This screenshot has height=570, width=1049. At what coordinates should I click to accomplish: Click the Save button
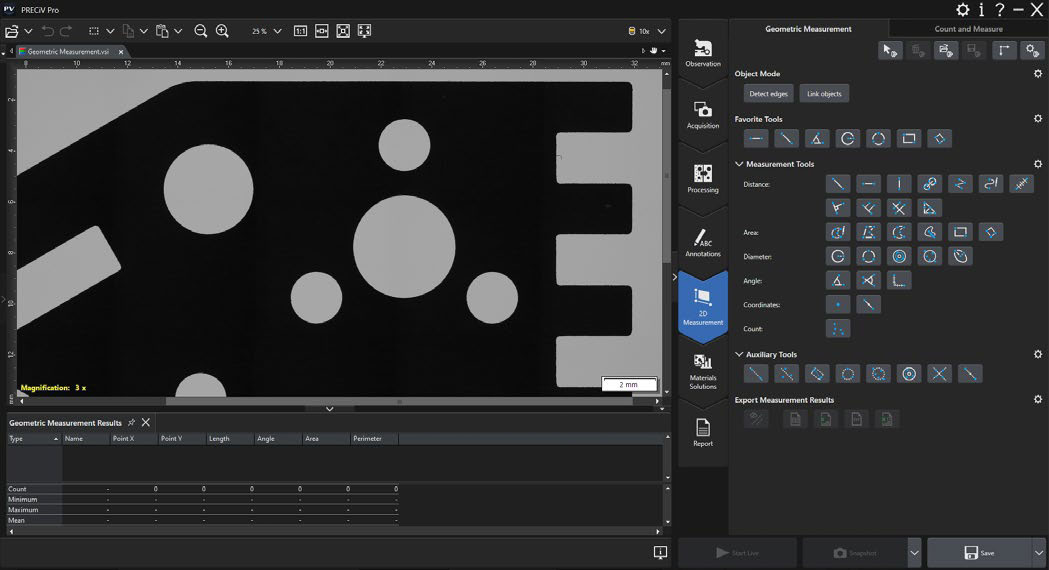978,553
